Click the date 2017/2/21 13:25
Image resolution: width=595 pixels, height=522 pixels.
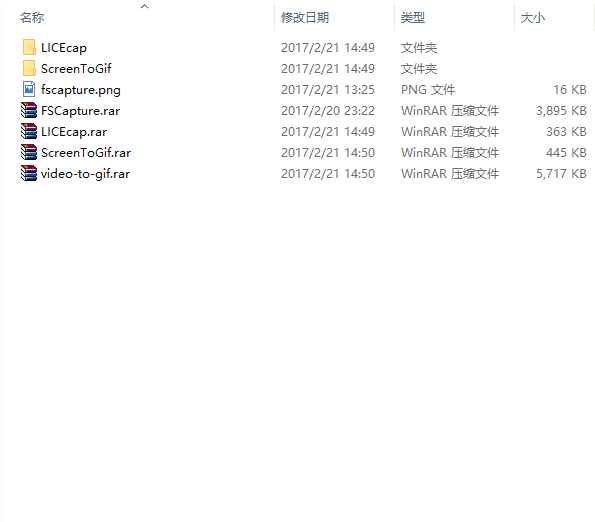click(328, 90)
